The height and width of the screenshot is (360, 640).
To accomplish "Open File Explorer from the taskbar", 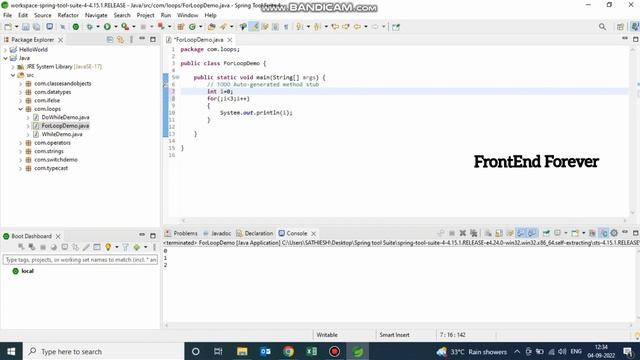I will click(242, 351).
